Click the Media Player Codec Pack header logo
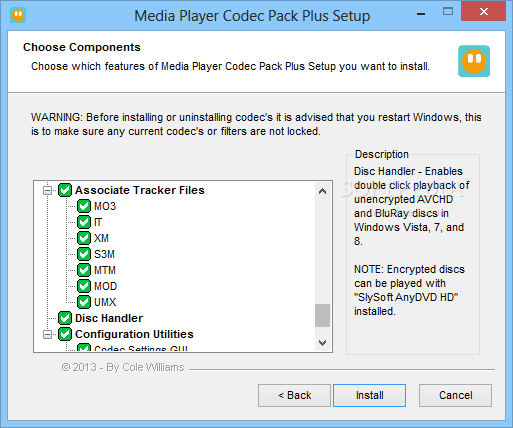The width and height of the screenshot is (513, 428). pos(474,61)
